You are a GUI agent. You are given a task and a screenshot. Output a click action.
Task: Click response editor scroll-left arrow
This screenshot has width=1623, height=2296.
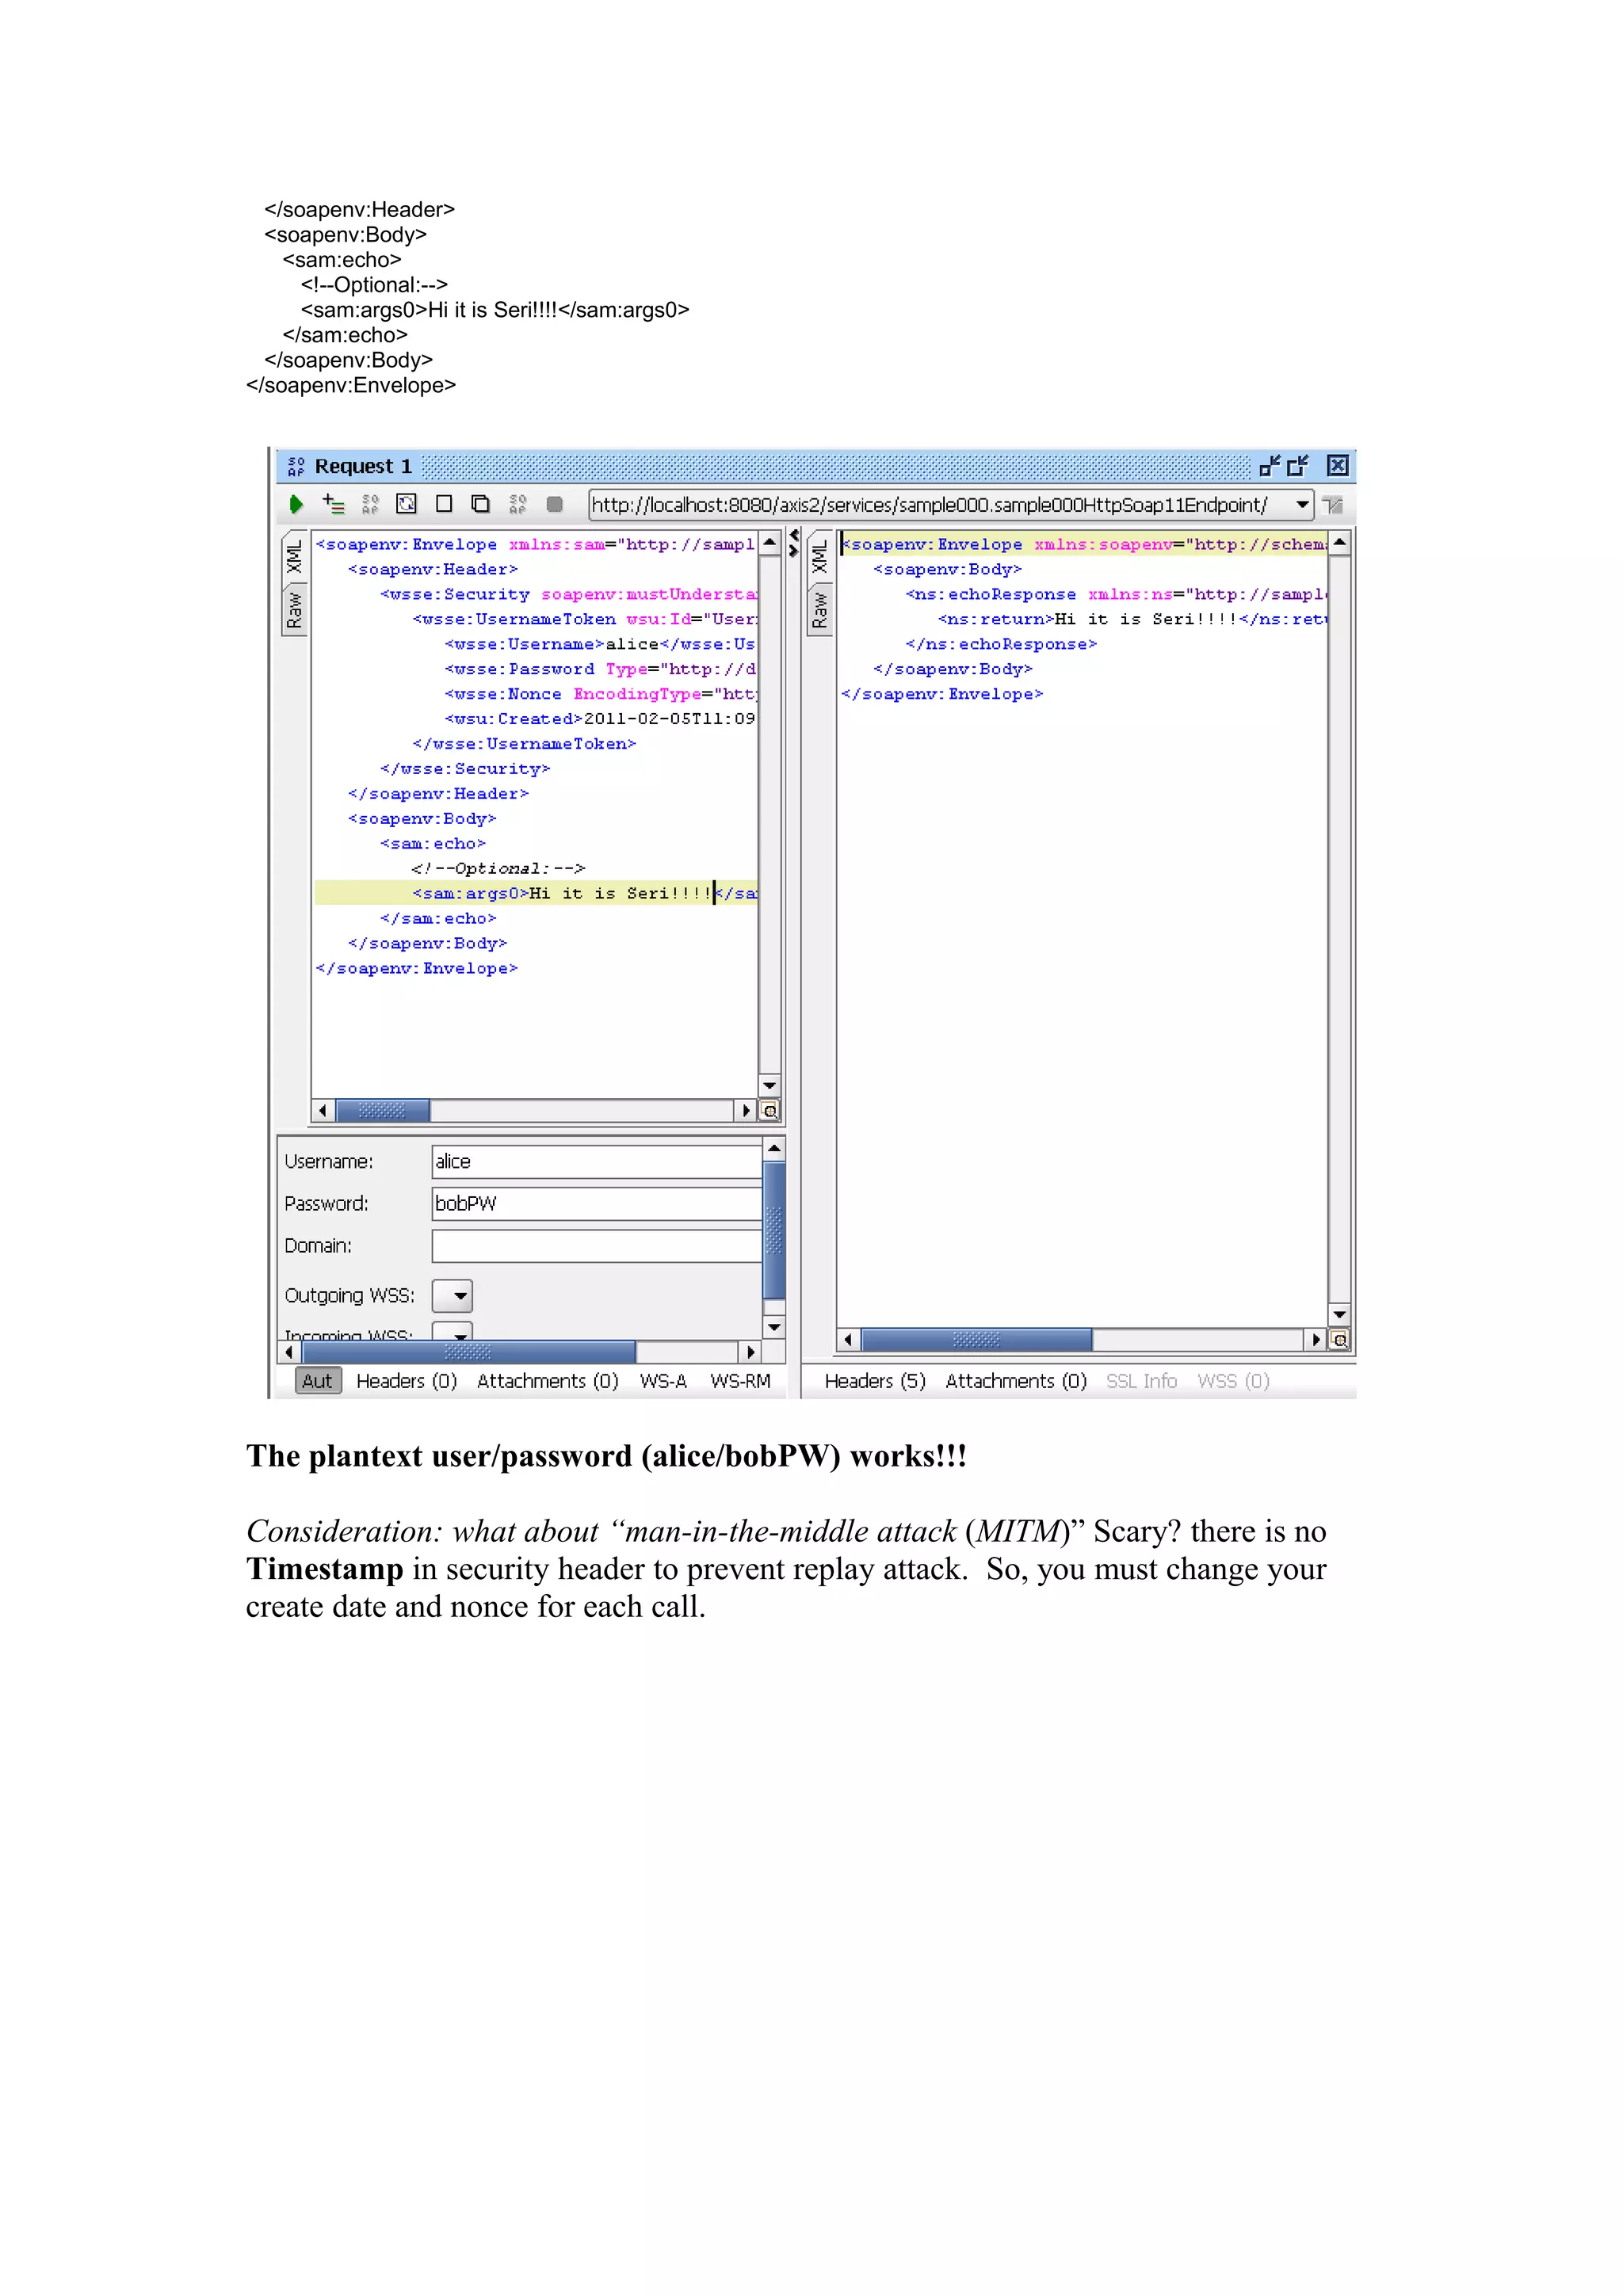click(848, 1340)
